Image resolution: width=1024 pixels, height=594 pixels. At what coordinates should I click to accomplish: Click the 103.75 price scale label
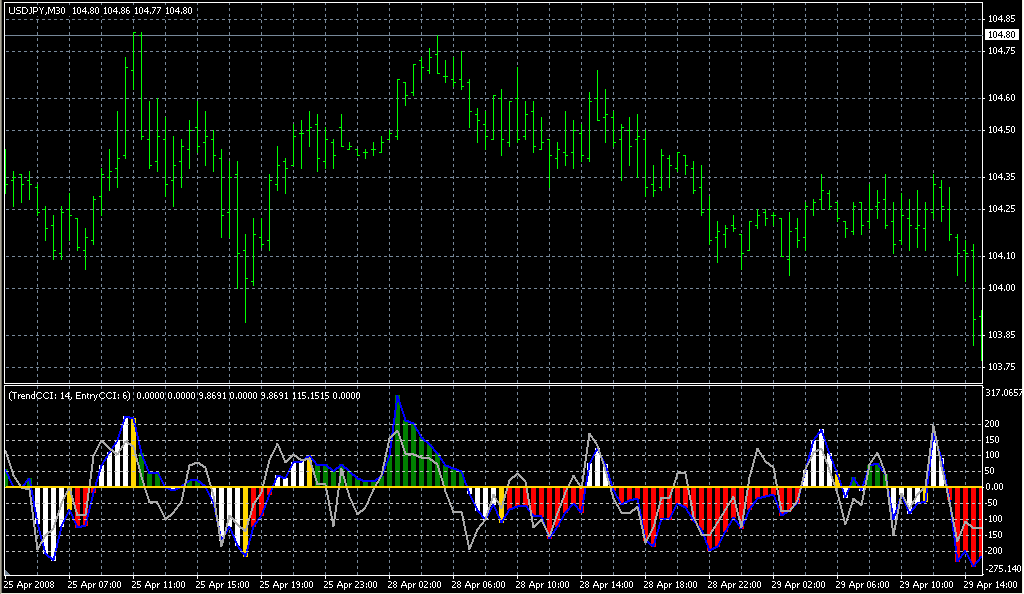pos(1002,367)
